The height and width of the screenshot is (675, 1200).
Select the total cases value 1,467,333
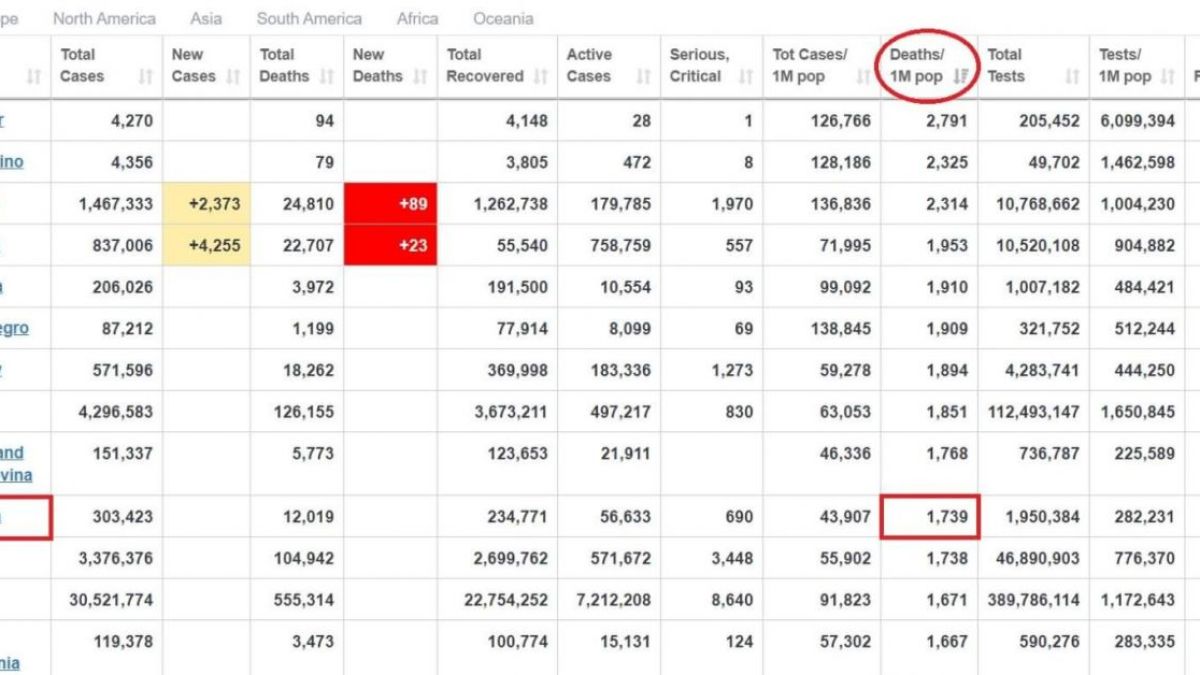tap(116, 204)
